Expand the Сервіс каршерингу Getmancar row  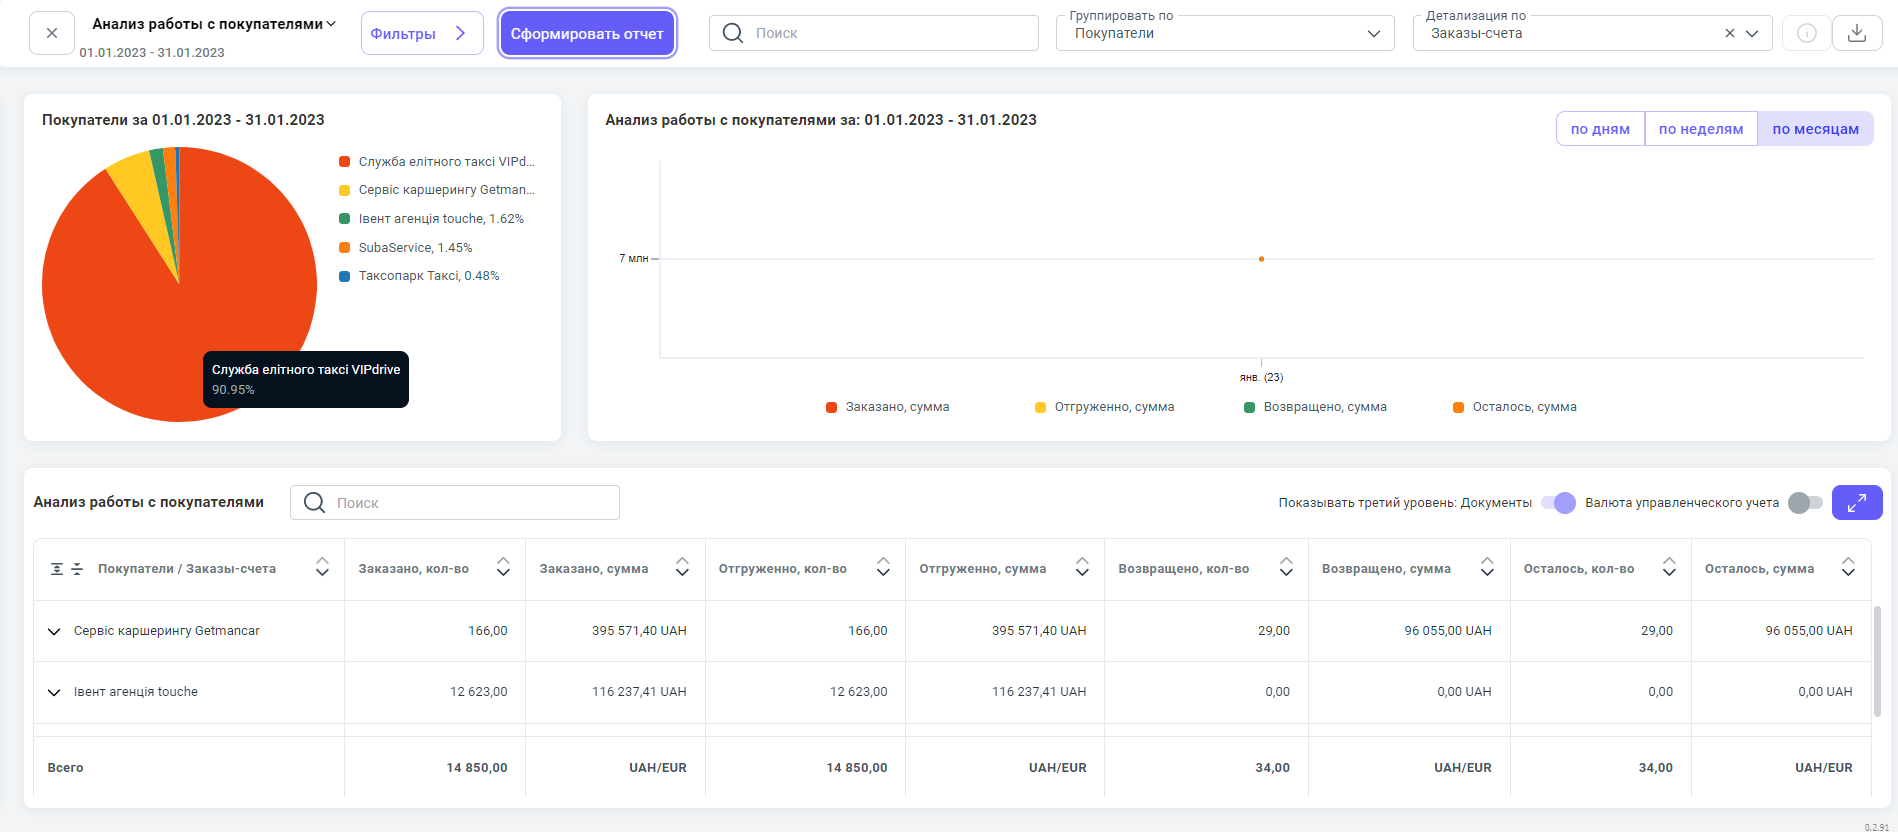point(54,631)
